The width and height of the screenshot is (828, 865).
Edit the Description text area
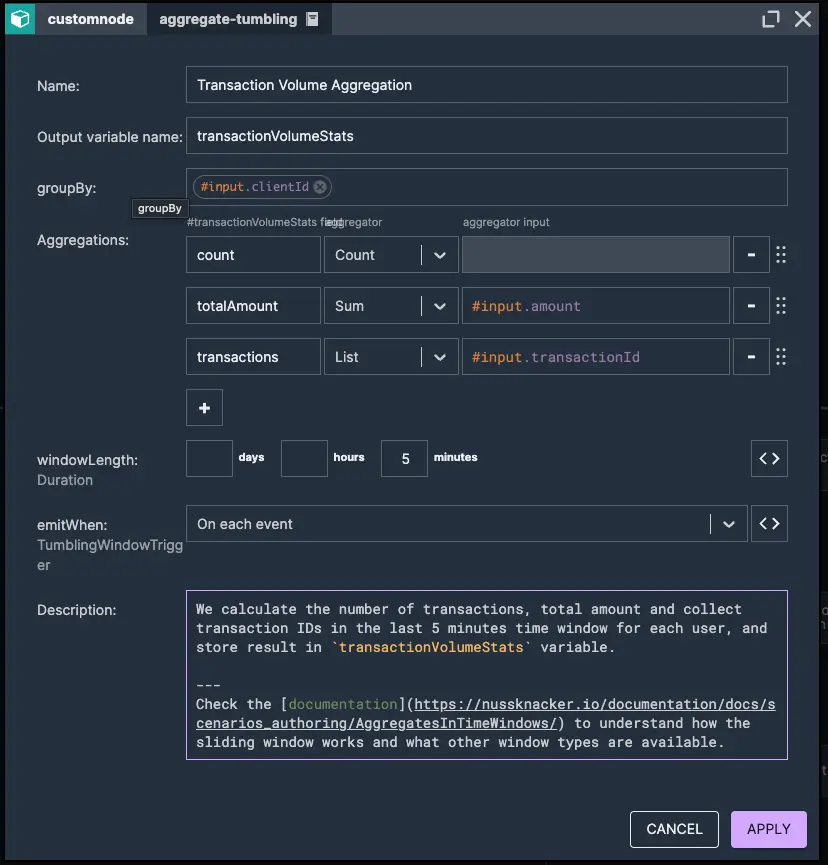tap(487, 675)
